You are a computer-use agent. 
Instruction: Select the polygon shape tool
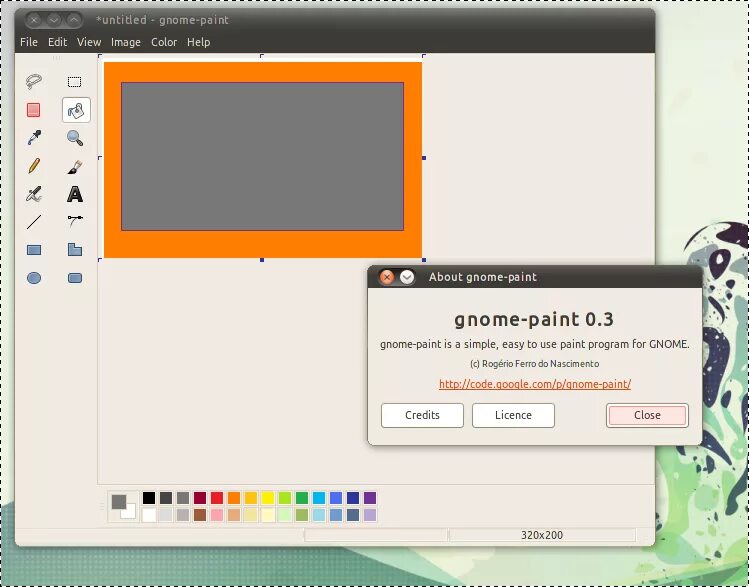click(75, 249)
